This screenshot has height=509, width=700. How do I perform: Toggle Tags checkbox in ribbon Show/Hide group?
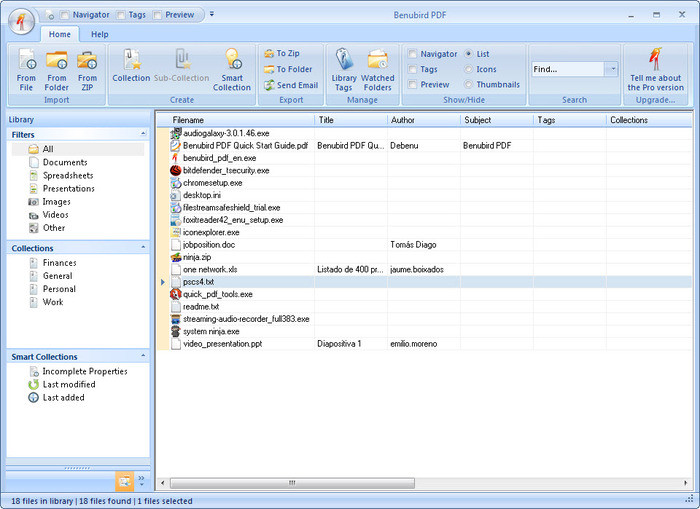pos(413,69)
